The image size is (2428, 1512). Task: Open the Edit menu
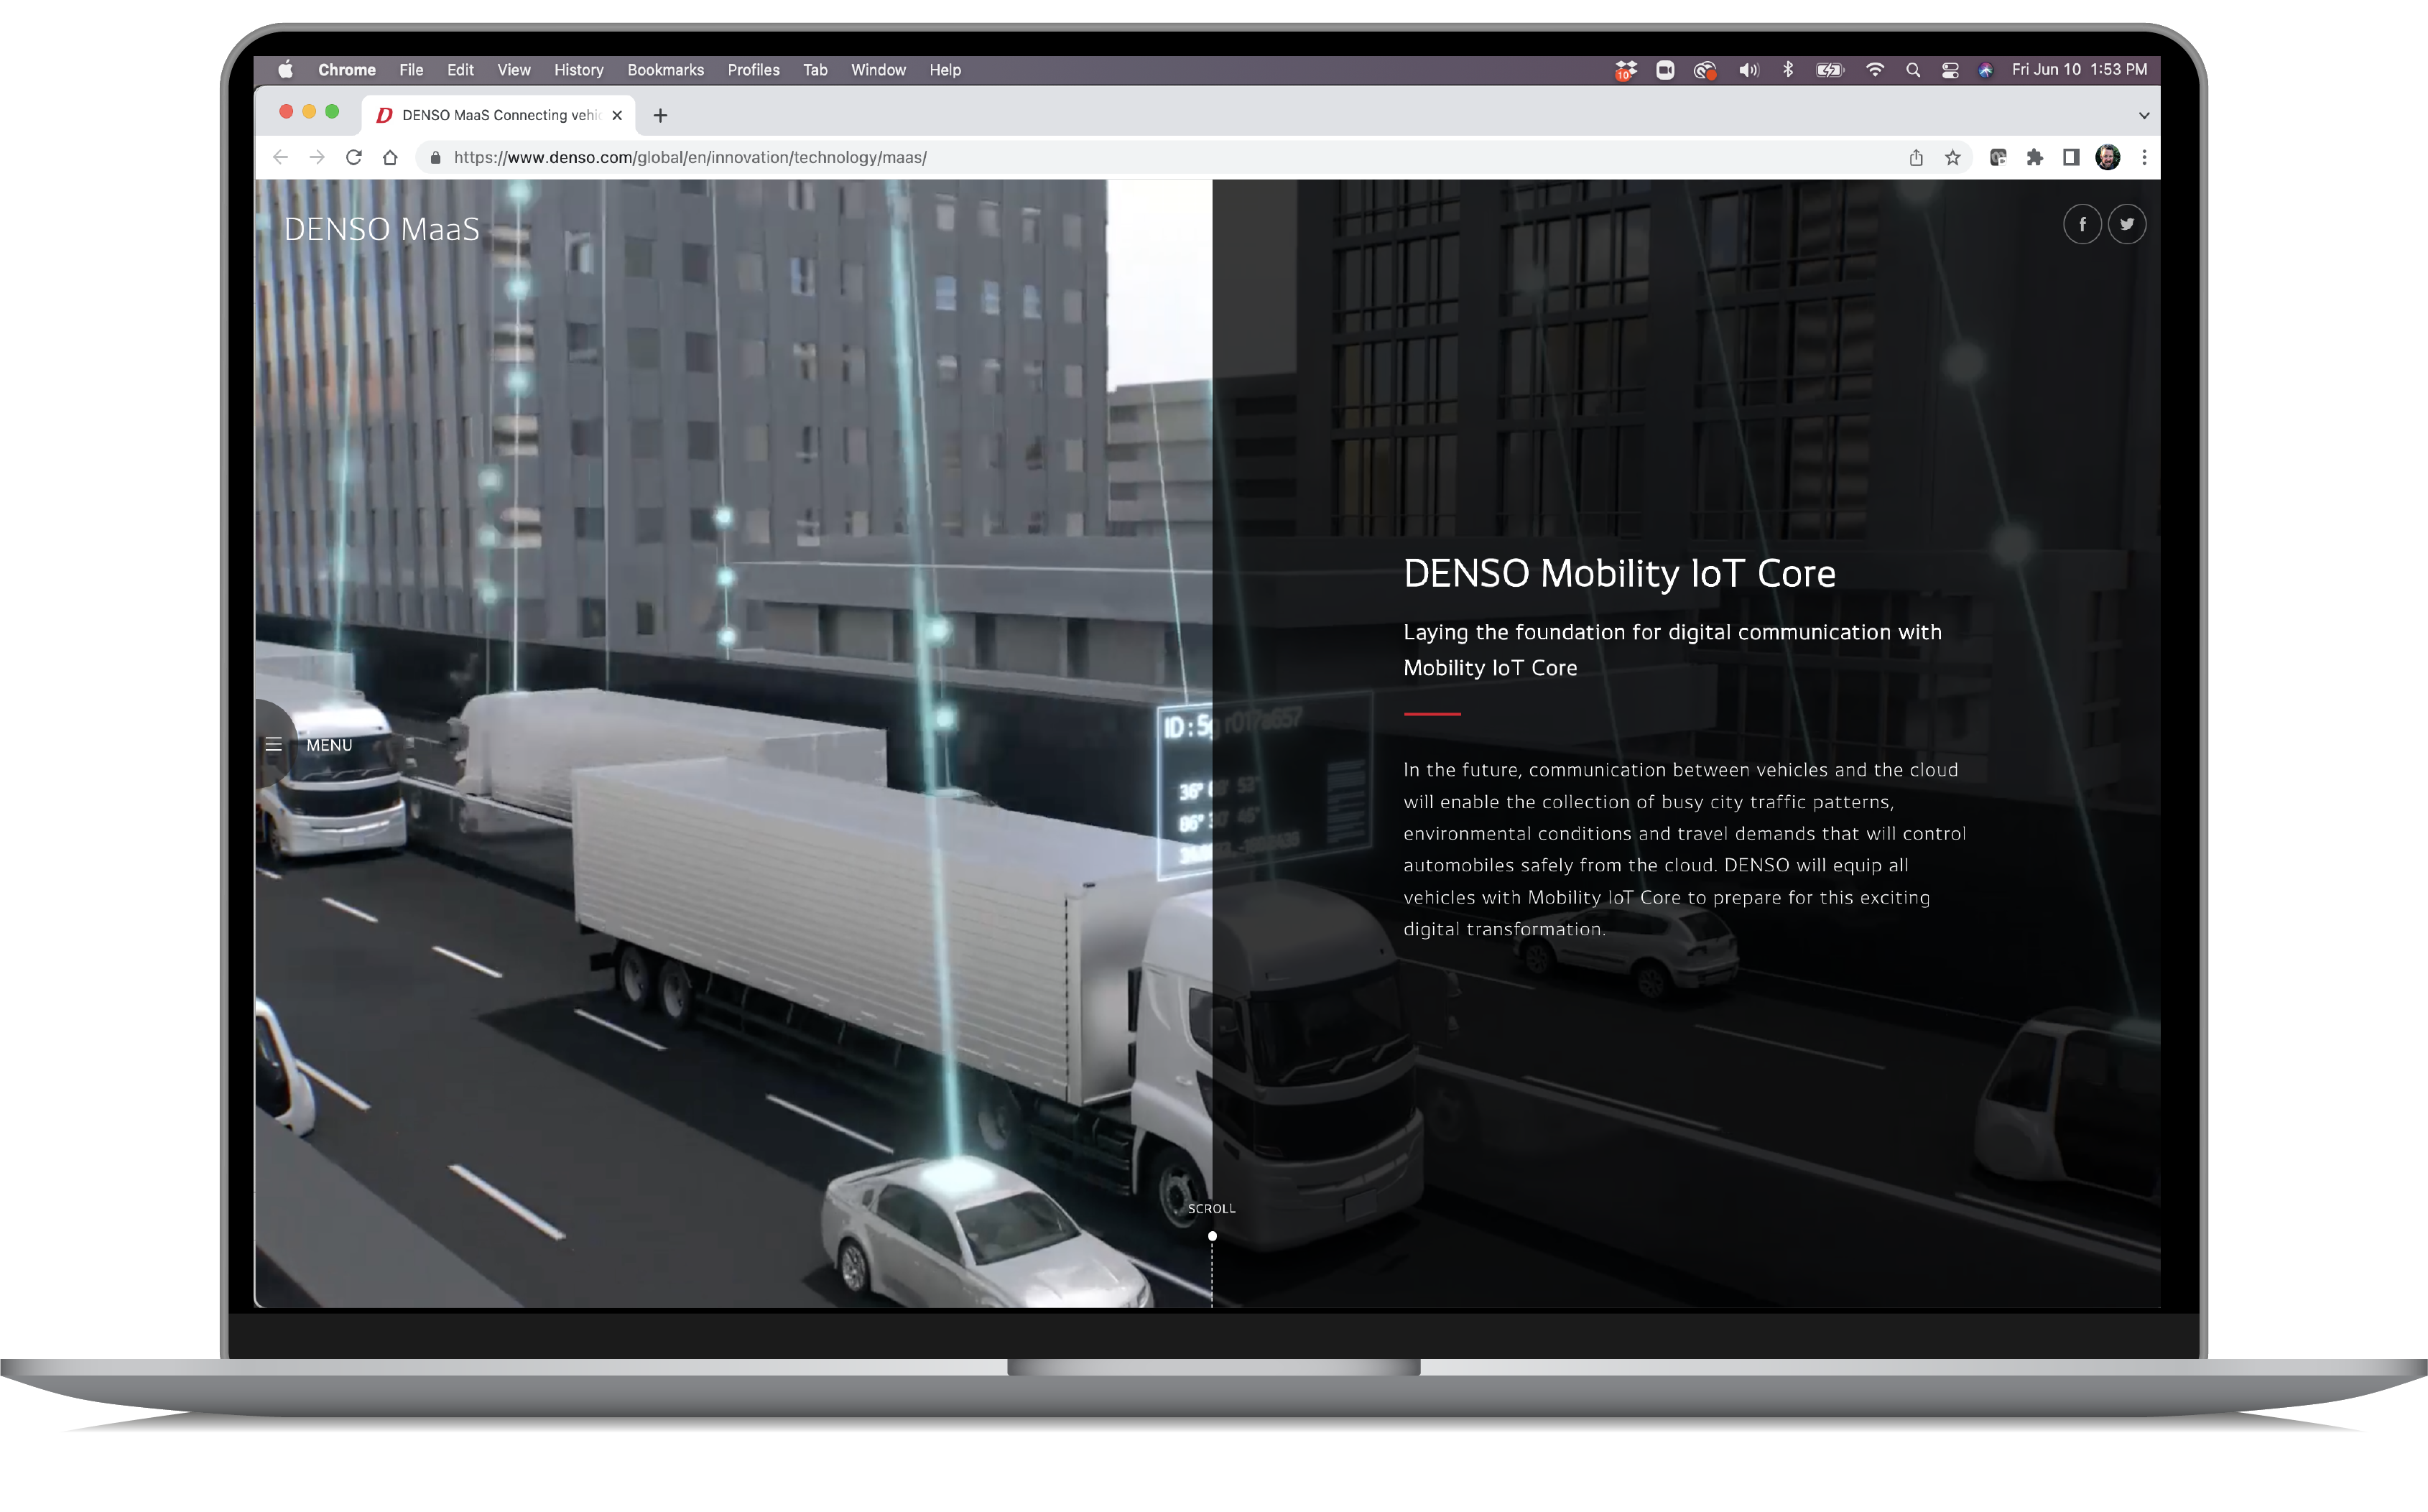tap(460, 69)
